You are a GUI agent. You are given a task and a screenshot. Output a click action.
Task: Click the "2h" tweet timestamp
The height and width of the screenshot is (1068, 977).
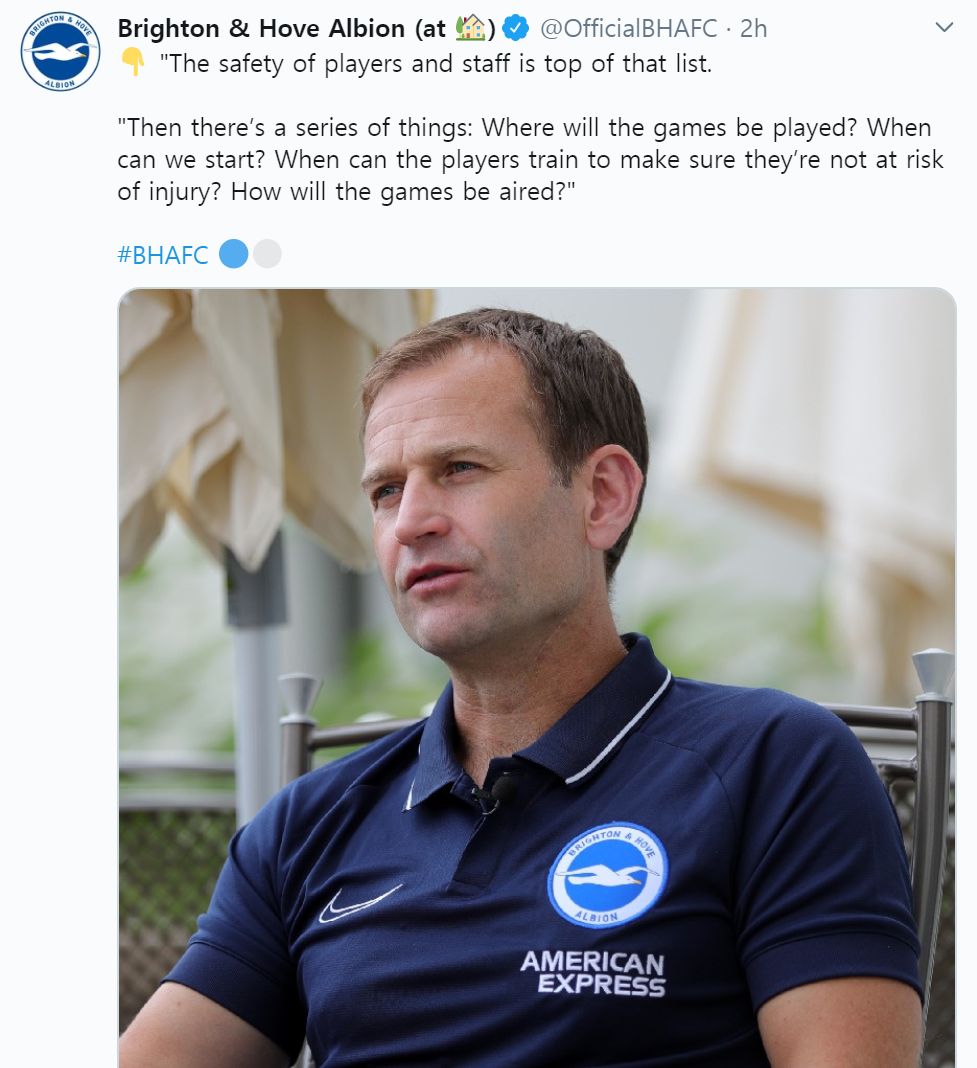click(753, 28)
